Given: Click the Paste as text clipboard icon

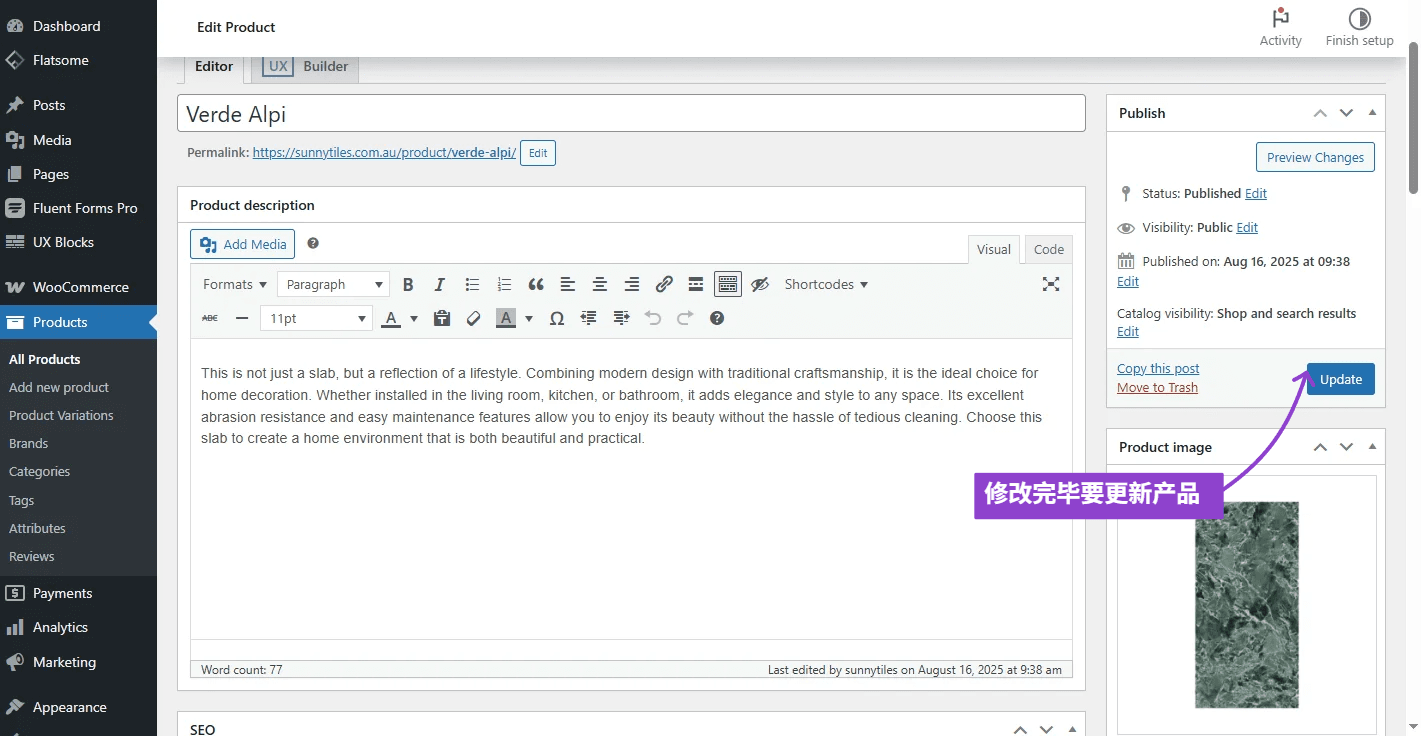Looking at the screenshot, I should (442, 319).
